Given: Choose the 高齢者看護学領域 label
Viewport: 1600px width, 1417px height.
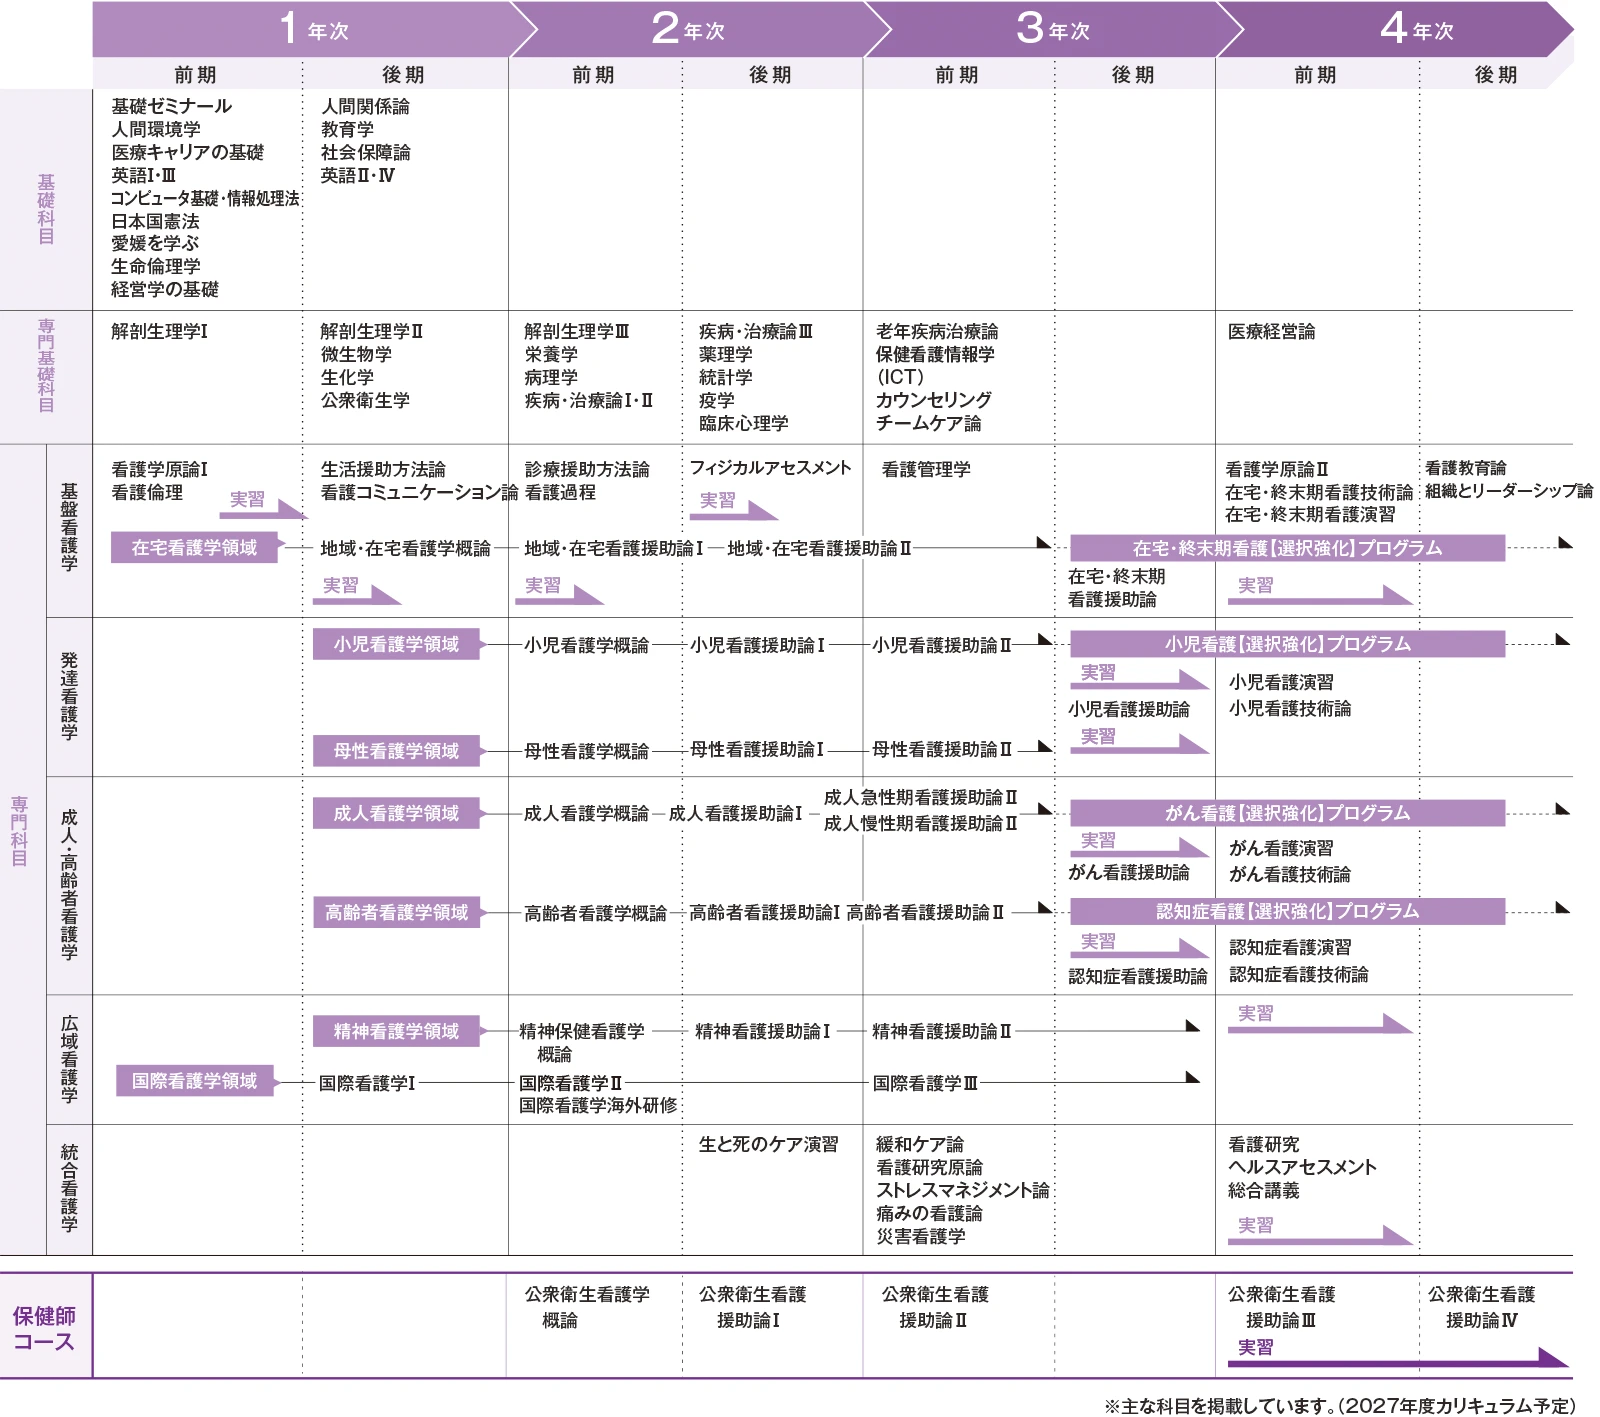Looking at the screenshot, I should click(x=396, y=913).
